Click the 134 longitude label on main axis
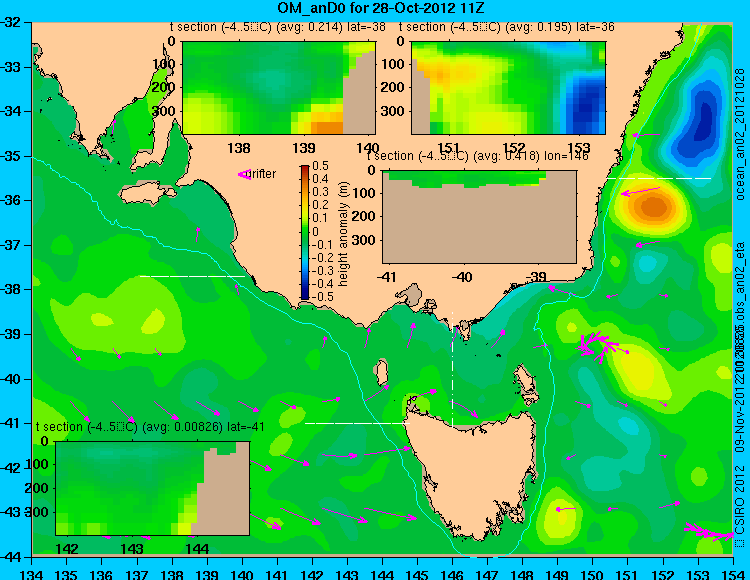 (32, 573)
